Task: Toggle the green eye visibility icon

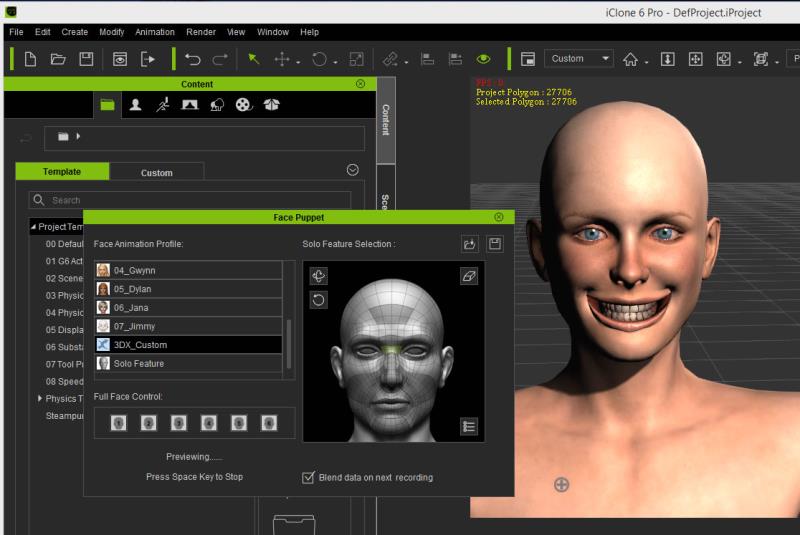Action: [483, 59]
